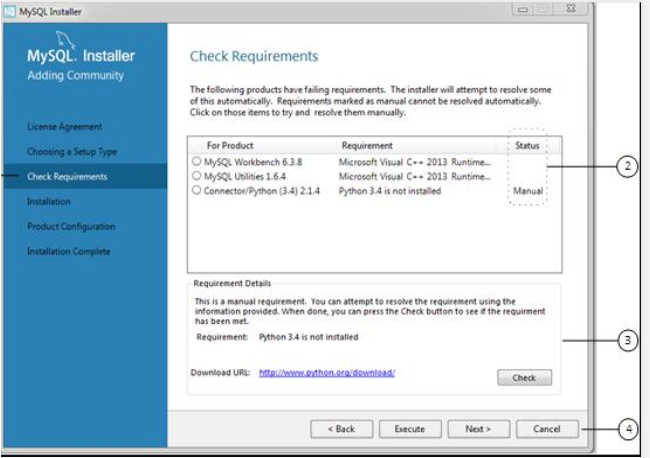Select the MySQL Workbench 6.3.8 radio button
Viewport: 650px width, 458px height.
pyautogui.click(x=196, y=161)
